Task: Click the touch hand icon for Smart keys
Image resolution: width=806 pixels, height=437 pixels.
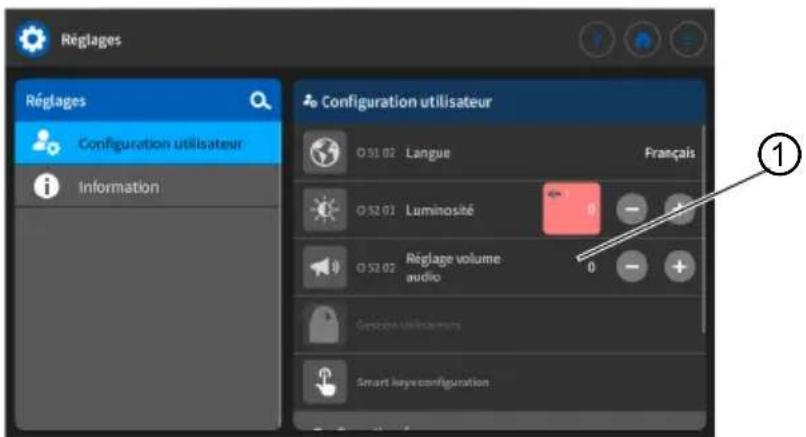Action: (325, 382)
